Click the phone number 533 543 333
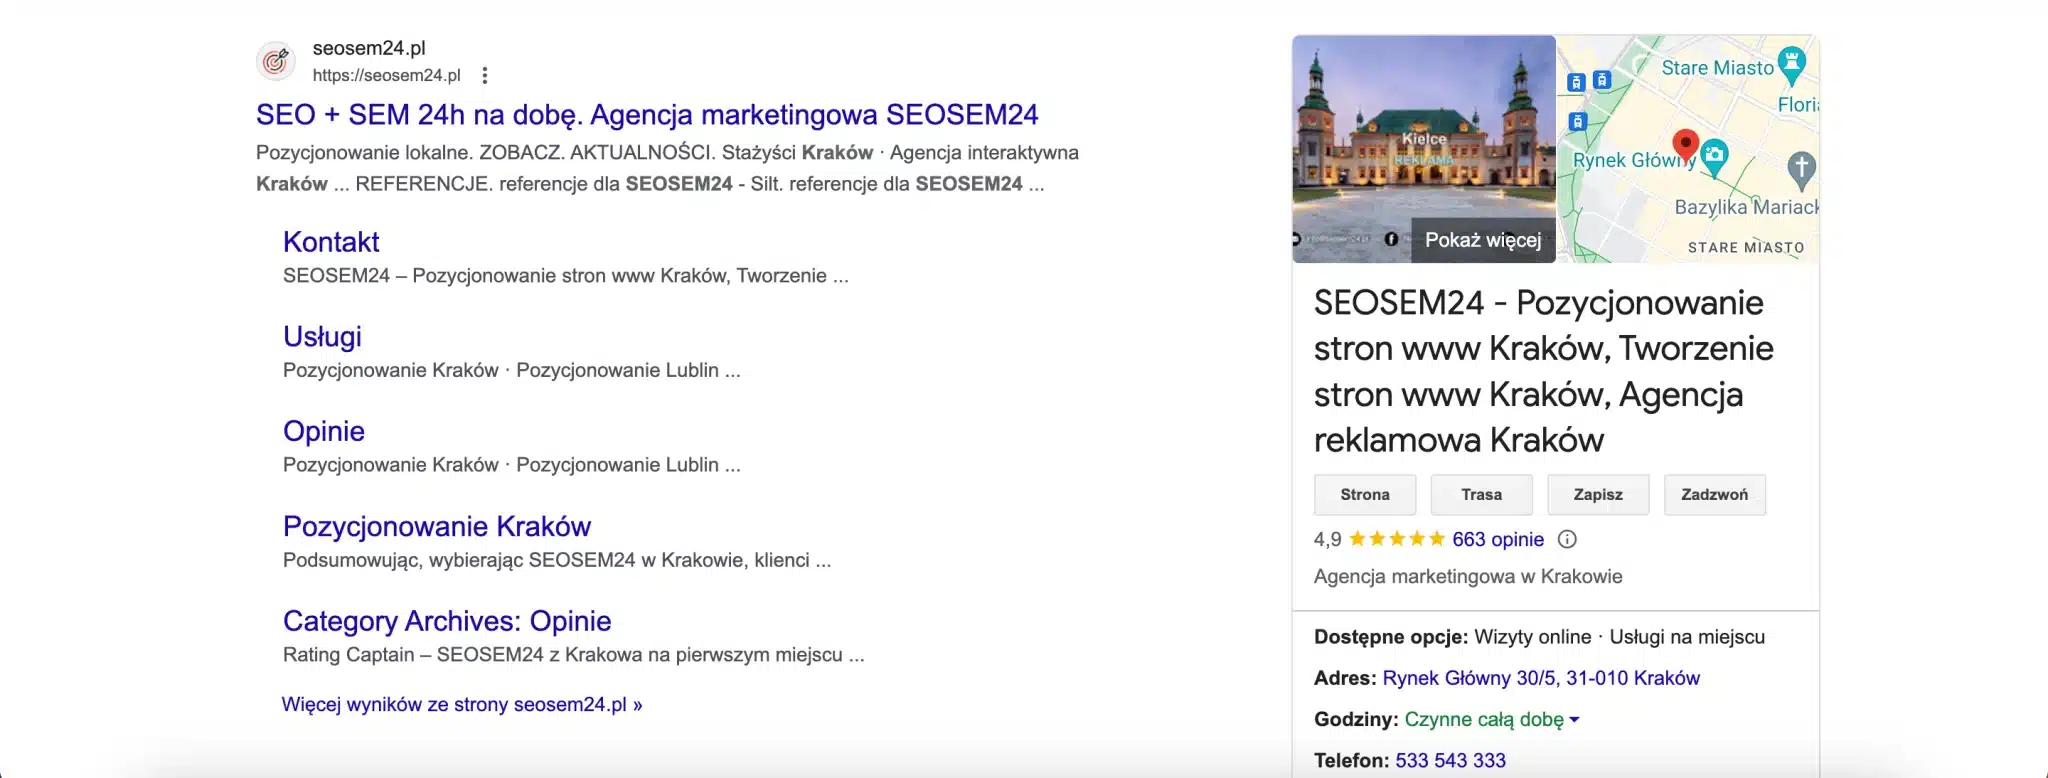This screenshot has height=778, width=2048. [1450, 761]
